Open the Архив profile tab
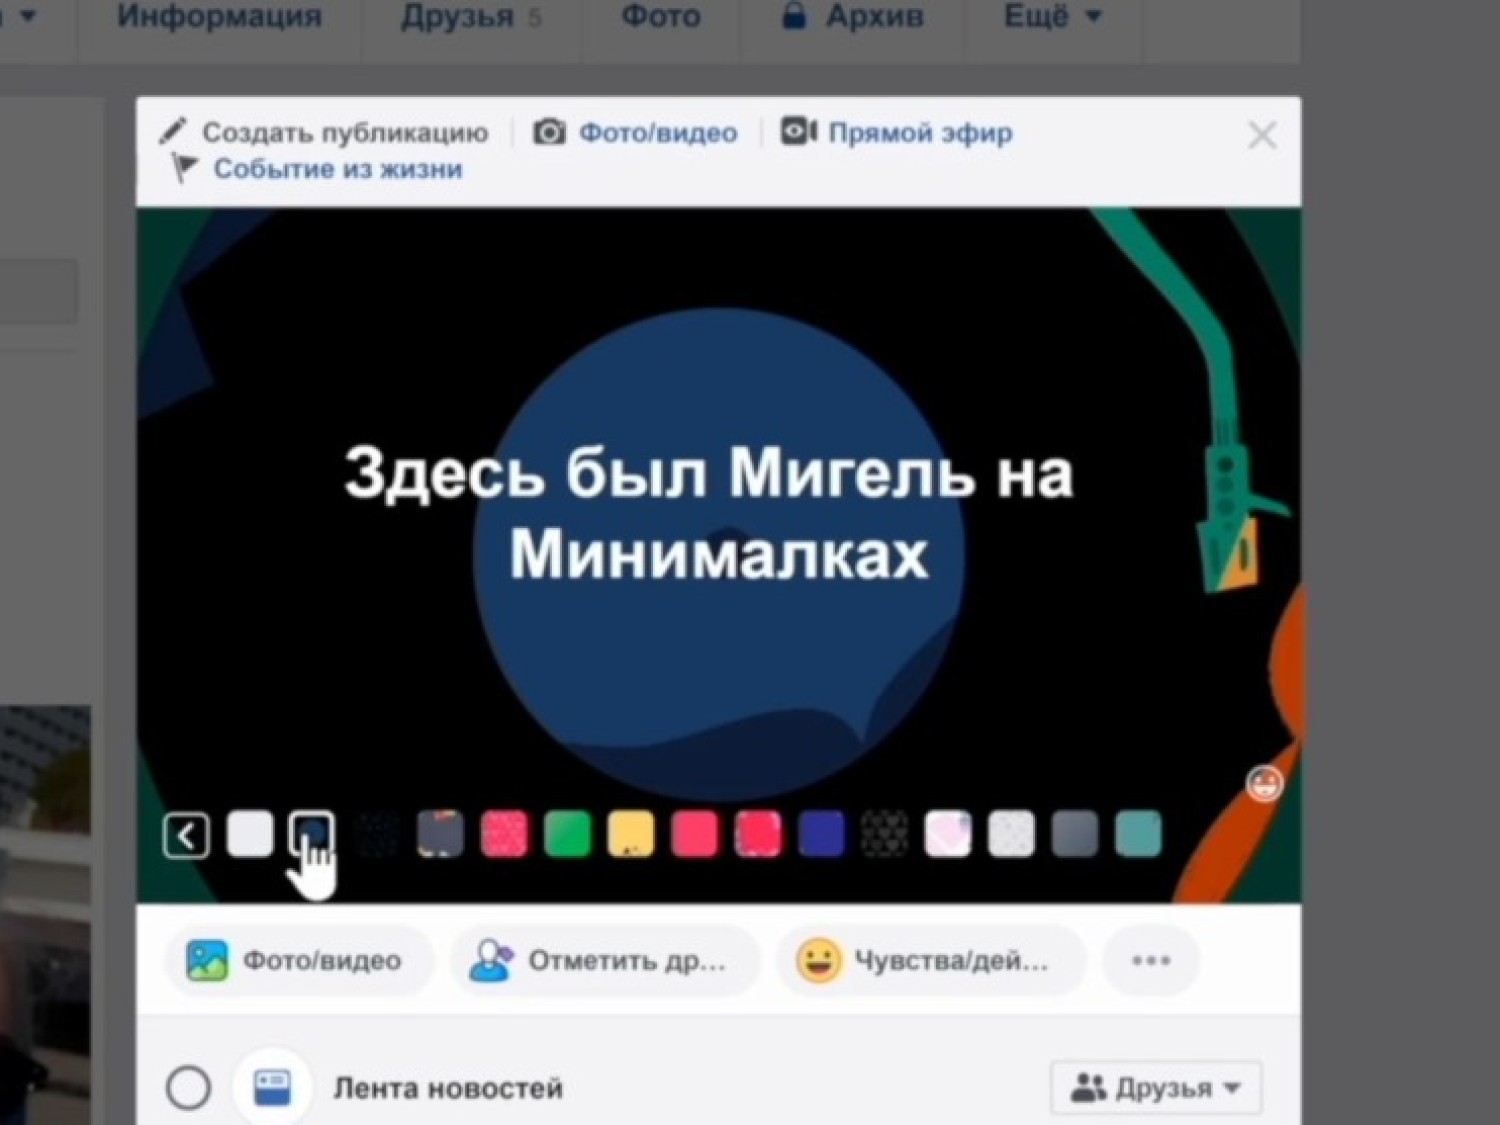1500x1125 pixels. 853,17
